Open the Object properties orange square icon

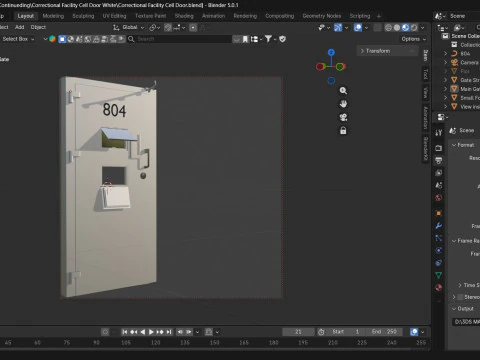(439, 213)
